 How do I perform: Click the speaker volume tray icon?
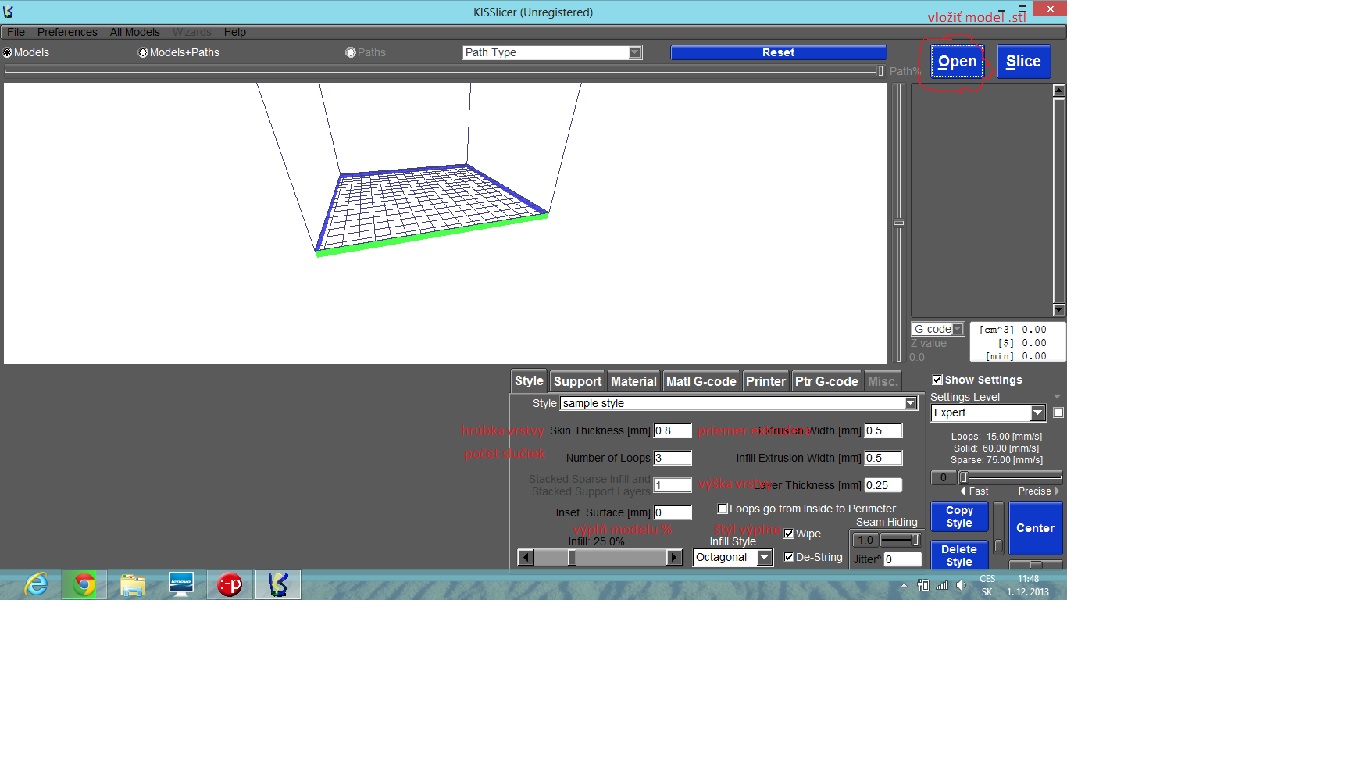pyautogui.click(x=960, y=585)
